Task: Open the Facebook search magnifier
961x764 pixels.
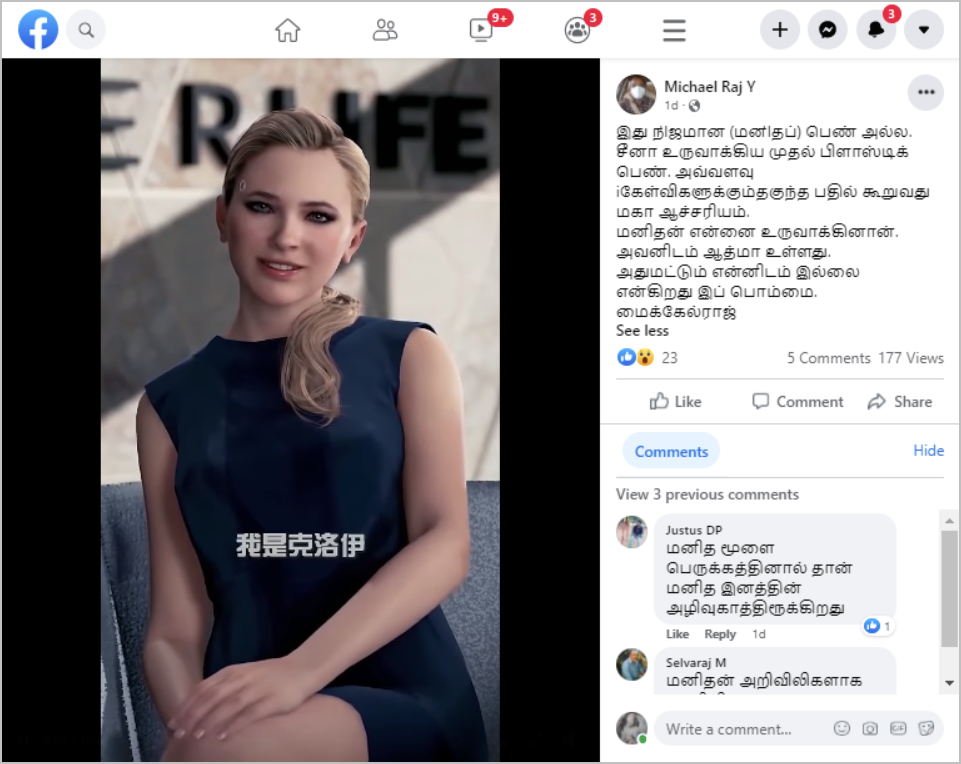Action: tap(86, 29)
